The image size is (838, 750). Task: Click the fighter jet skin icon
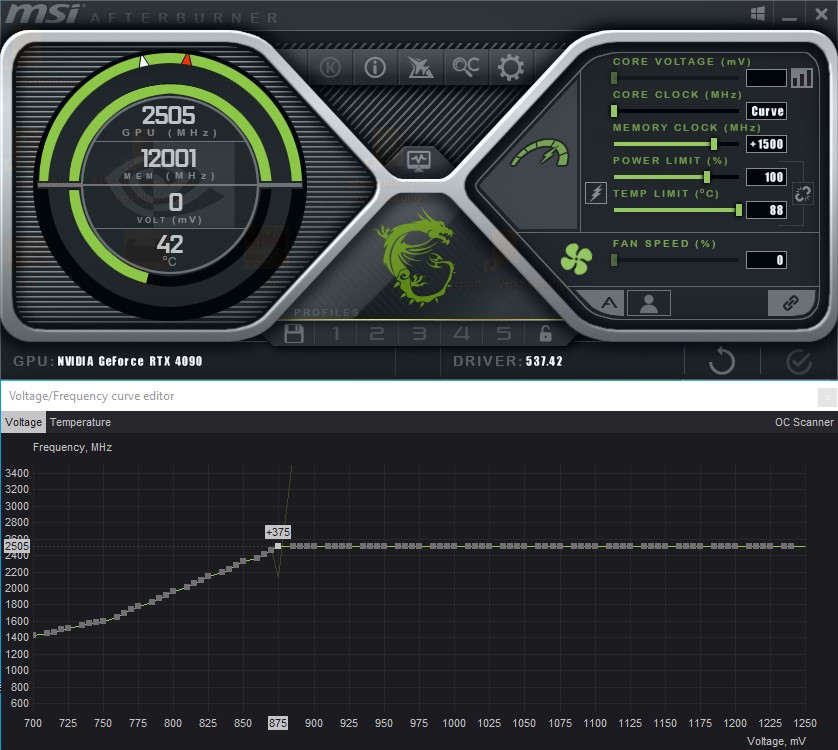[420, 67]
